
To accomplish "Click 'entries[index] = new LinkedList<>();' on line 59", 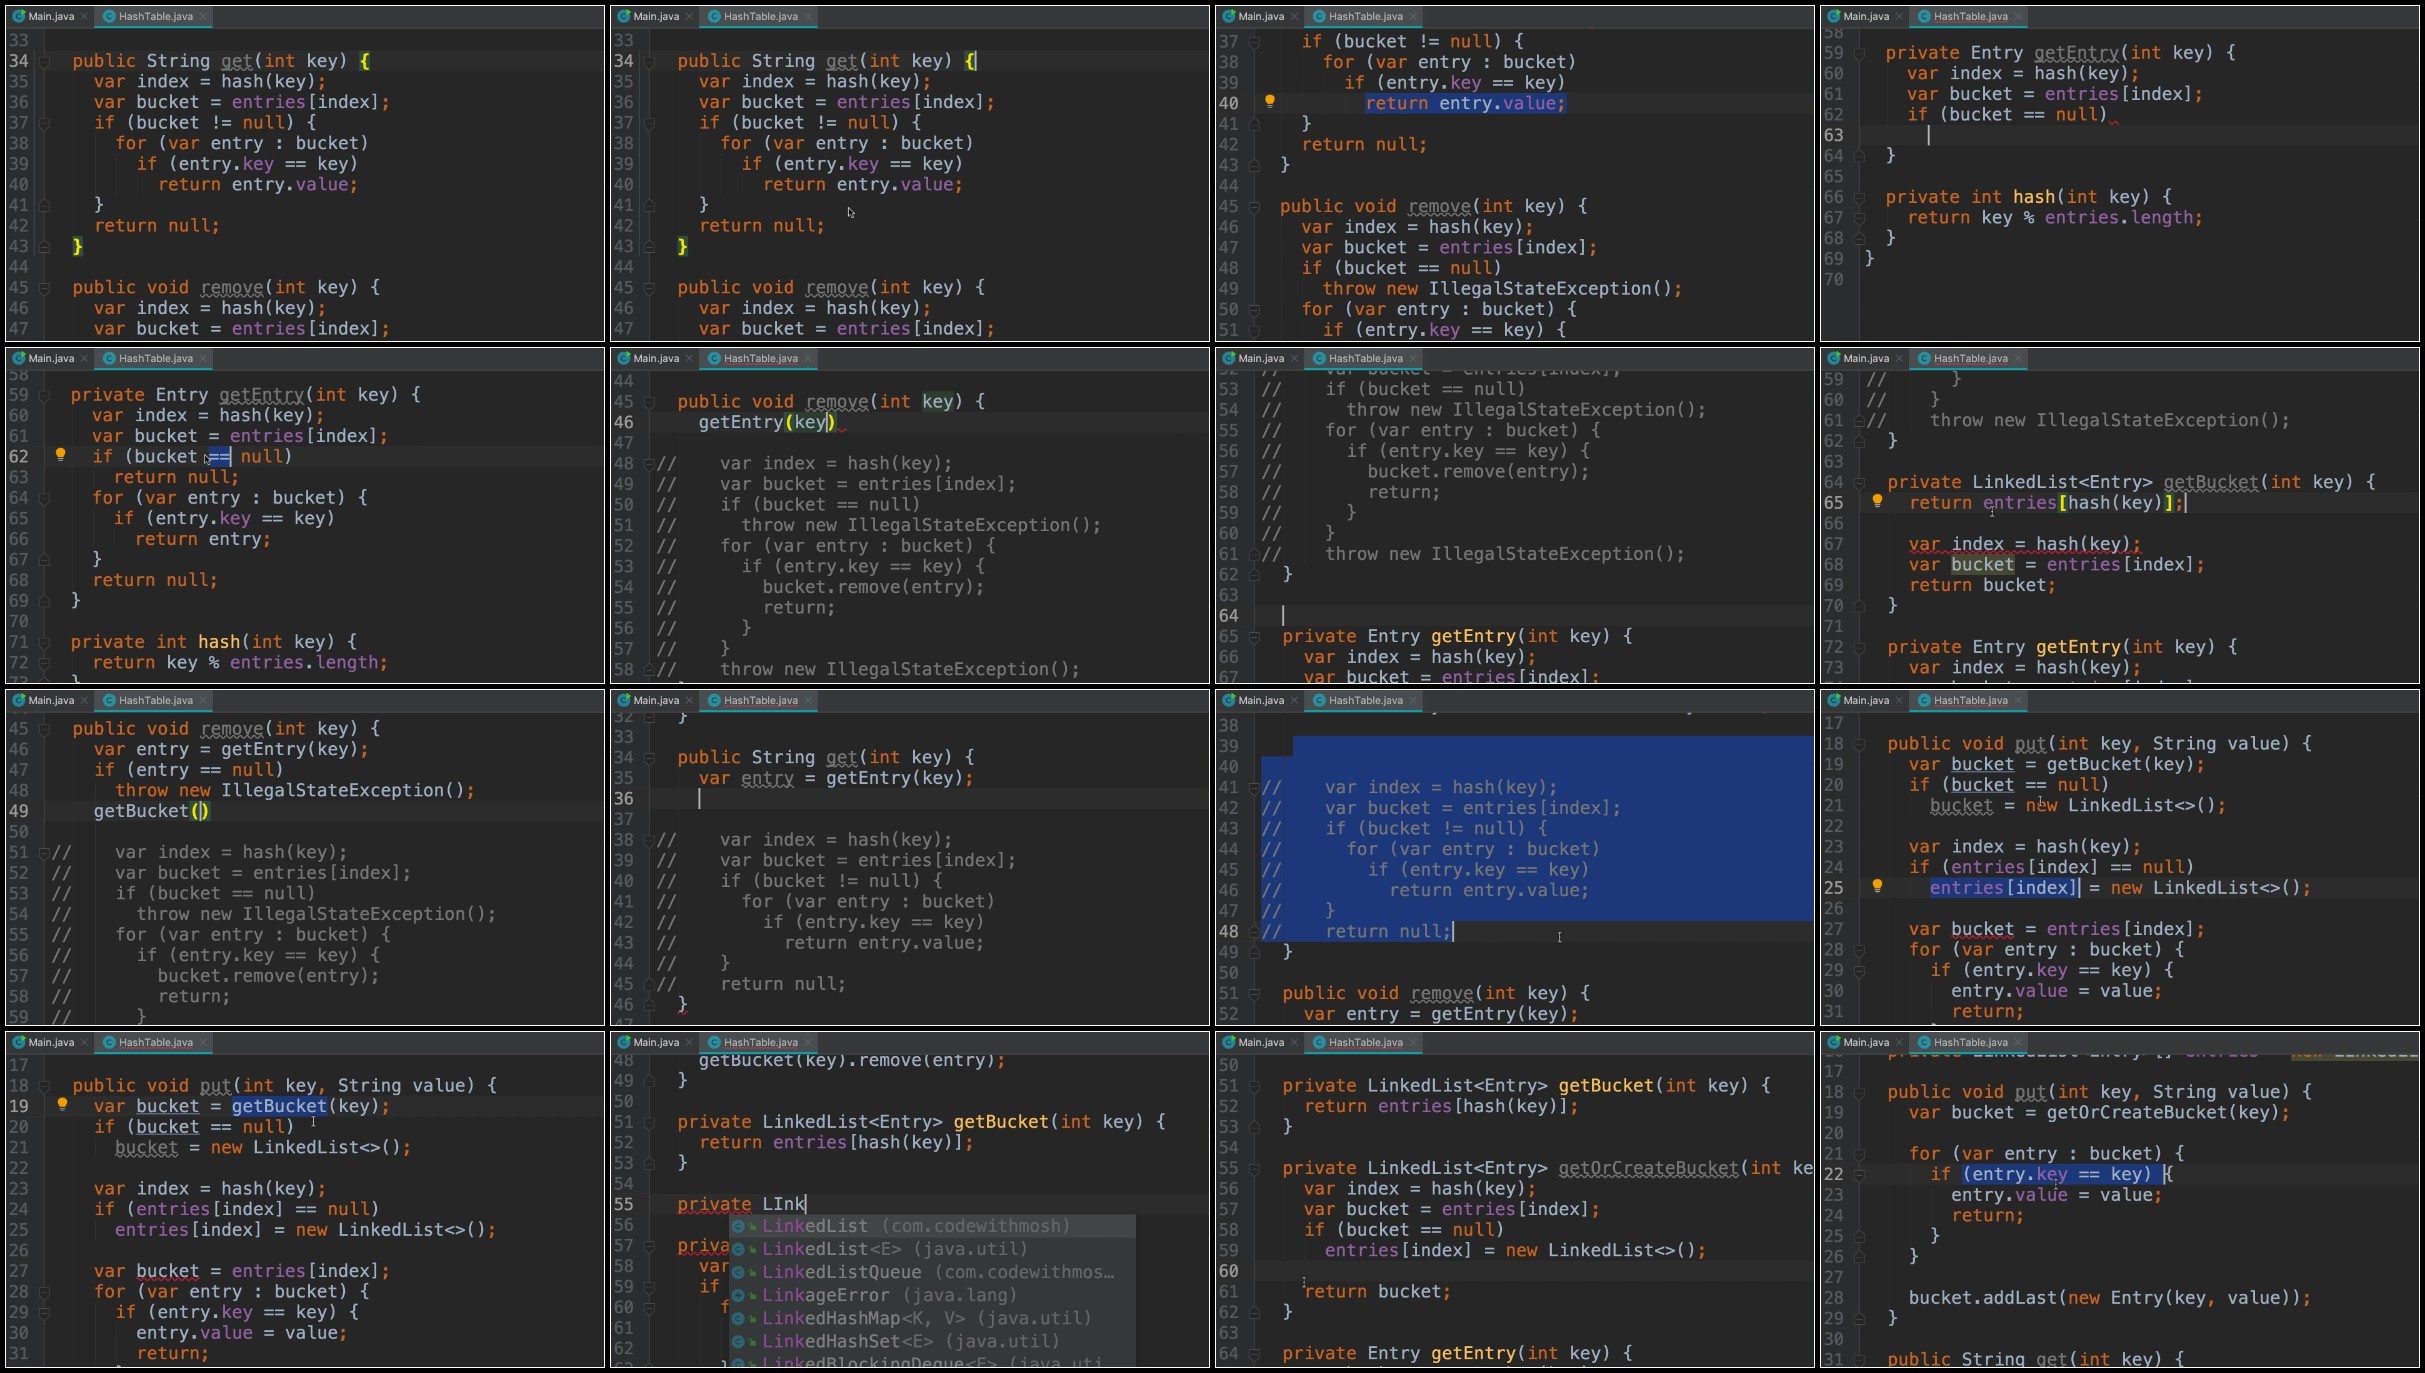I will click(1515, 1250).
